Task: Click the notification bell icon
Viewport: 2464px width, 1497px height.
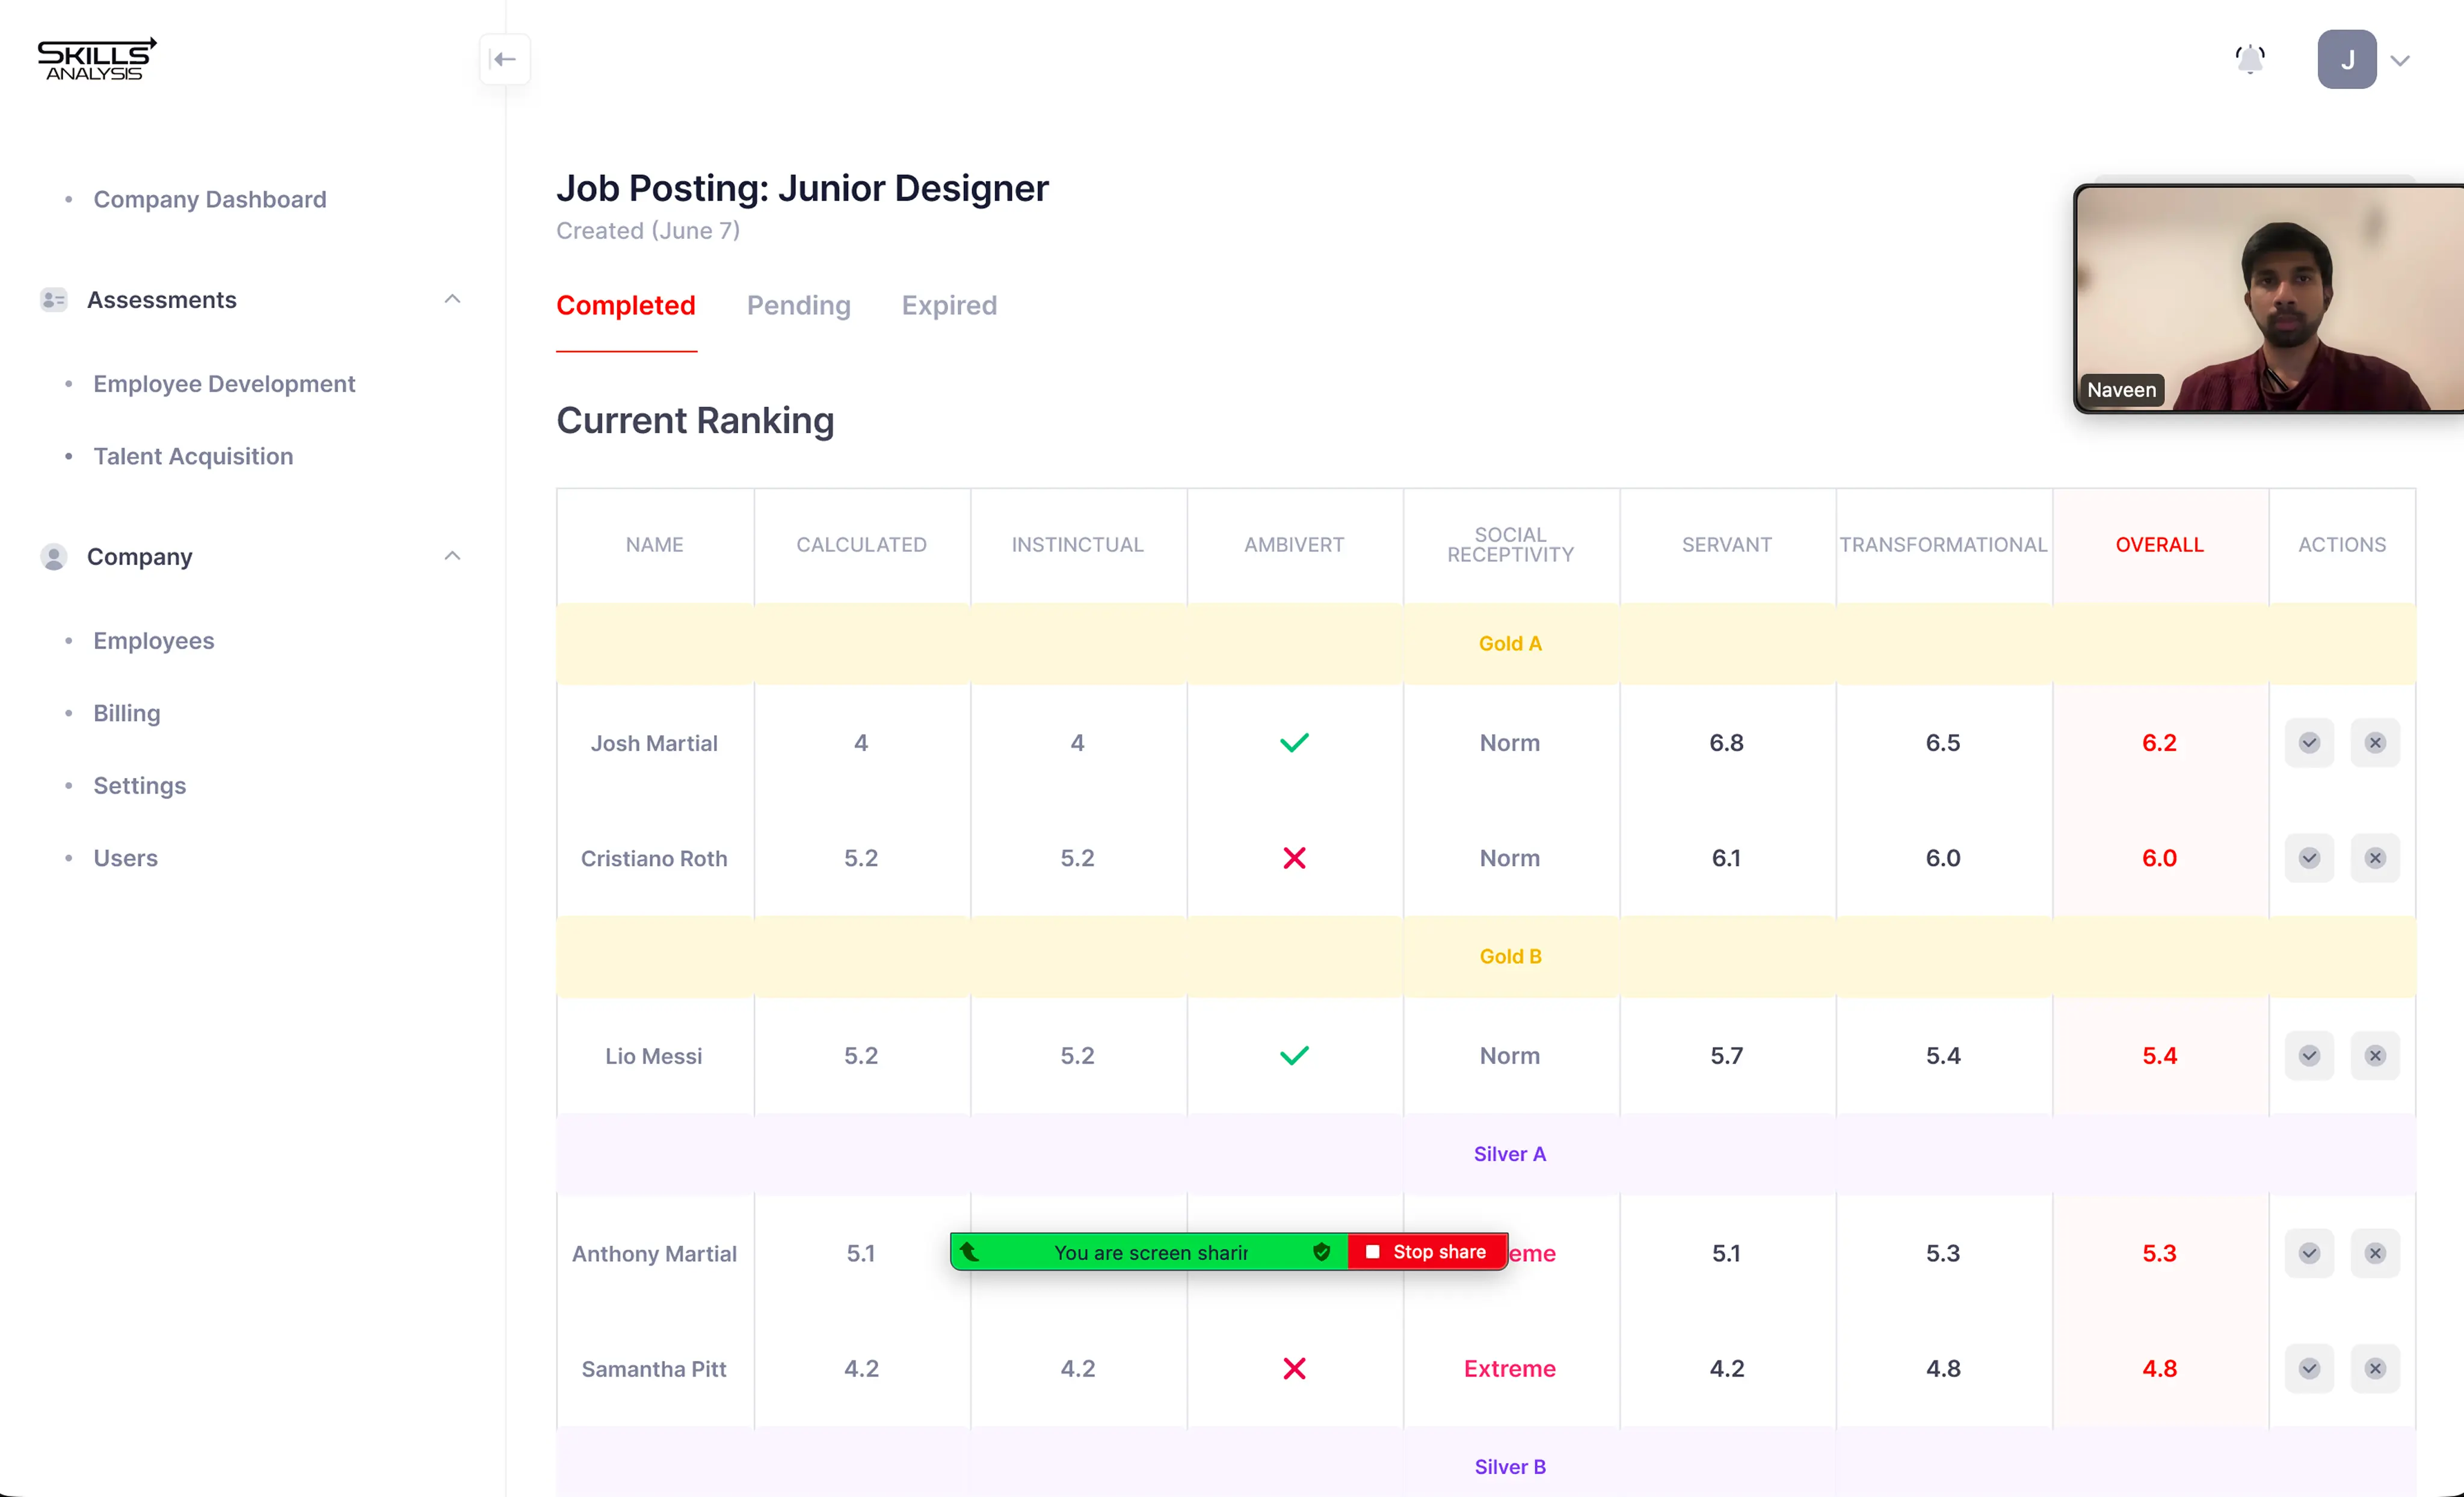Action: coord(2250,60)
